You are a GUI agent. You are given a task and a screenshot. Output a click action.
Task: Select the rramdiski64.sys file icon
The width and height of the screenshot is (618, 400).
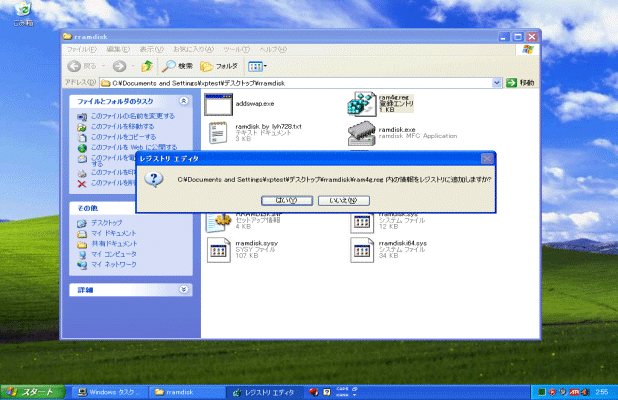(x=362, y=250)
